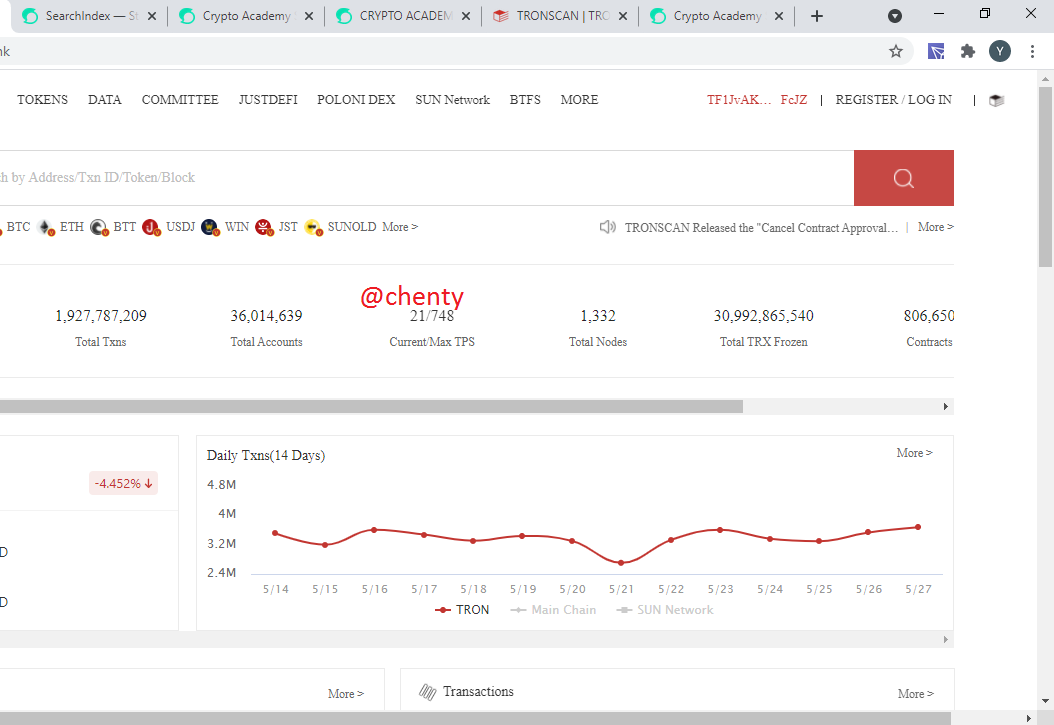Expand the TOKENS navigation menu
This screenshot has width=1054, height=725.
pyautogui.click(x=42, y=100)
